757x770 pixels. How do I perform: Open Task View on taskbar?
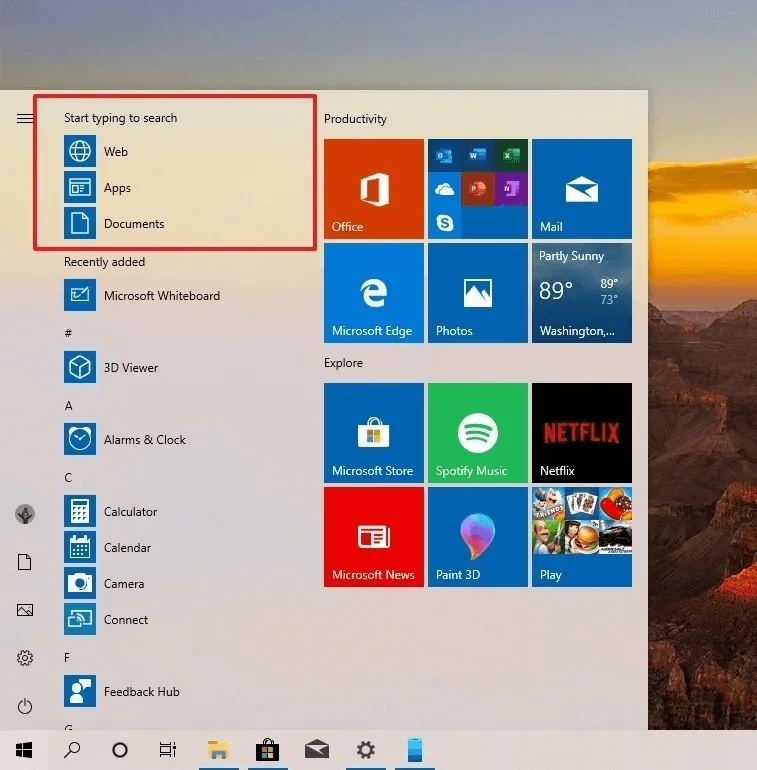tap(168, 750)
